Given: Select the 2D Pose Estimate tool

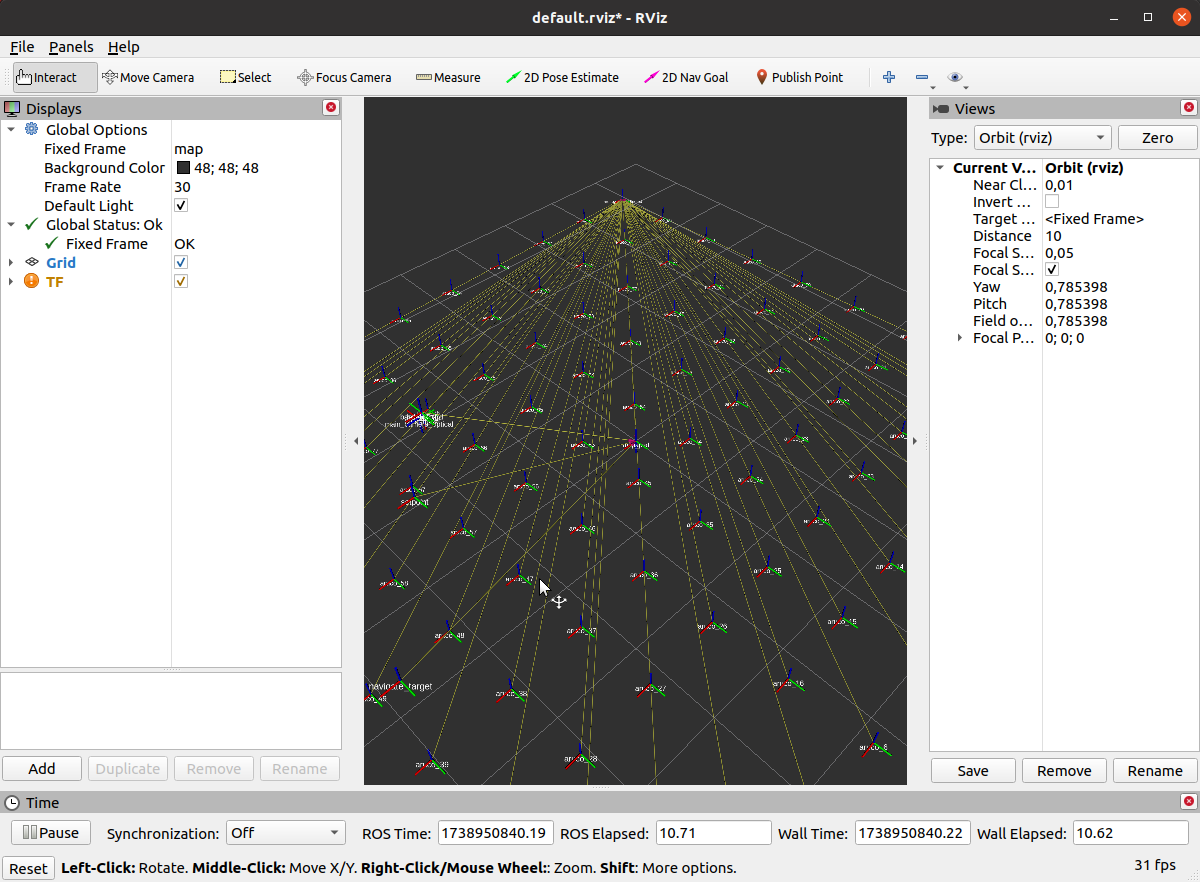Looking at the screenshot, I should click(562, 77).
